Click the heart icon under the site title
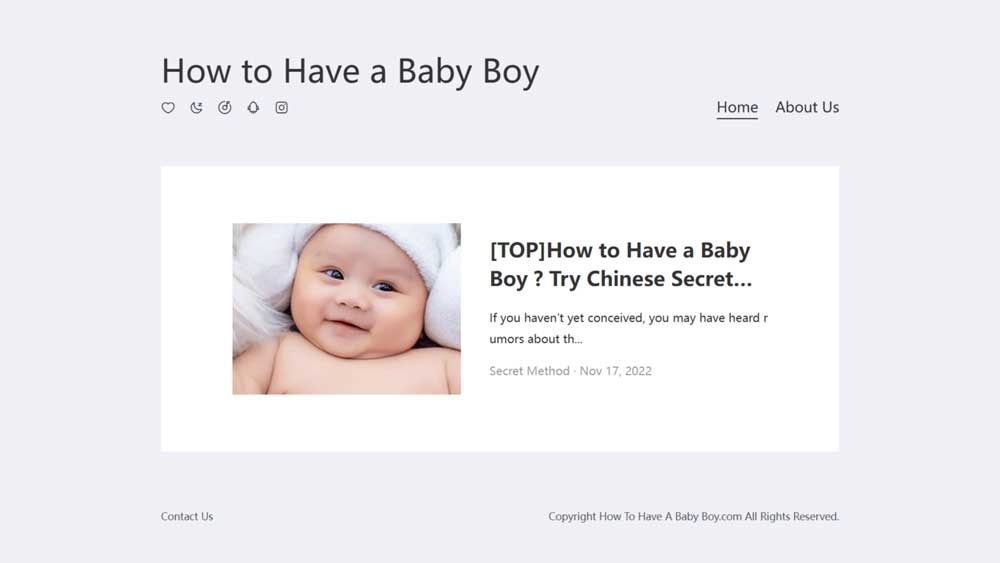1000x563 pixels. (x=168, y=107)
